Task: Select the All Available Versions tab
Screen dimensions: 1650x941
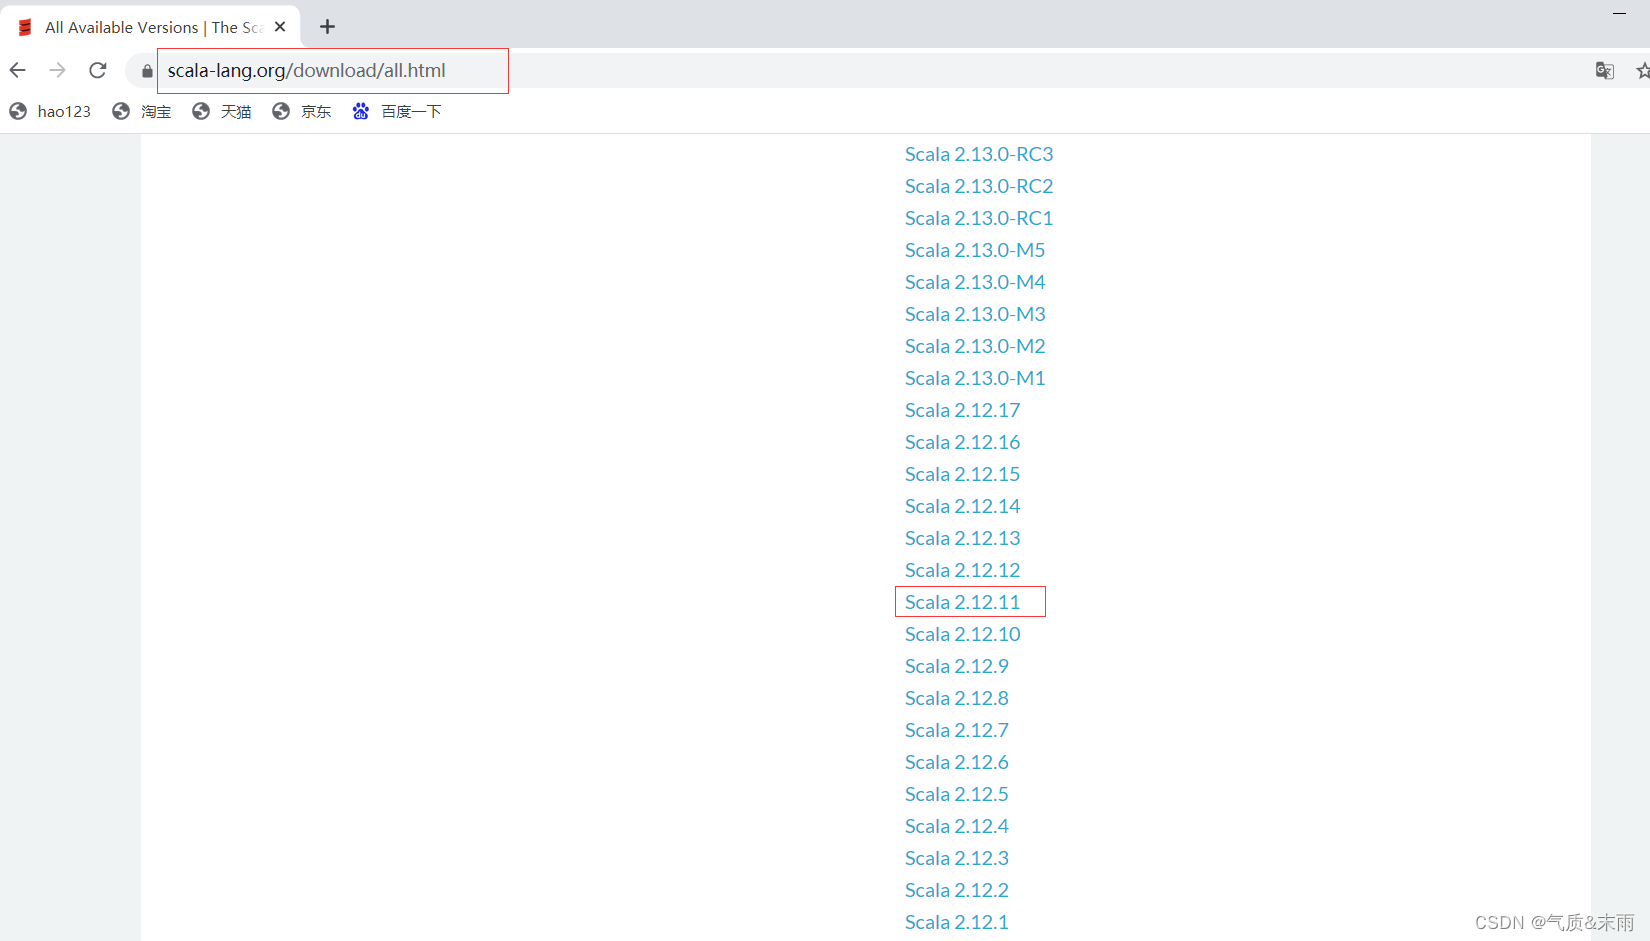Action: tap(150, 27)
